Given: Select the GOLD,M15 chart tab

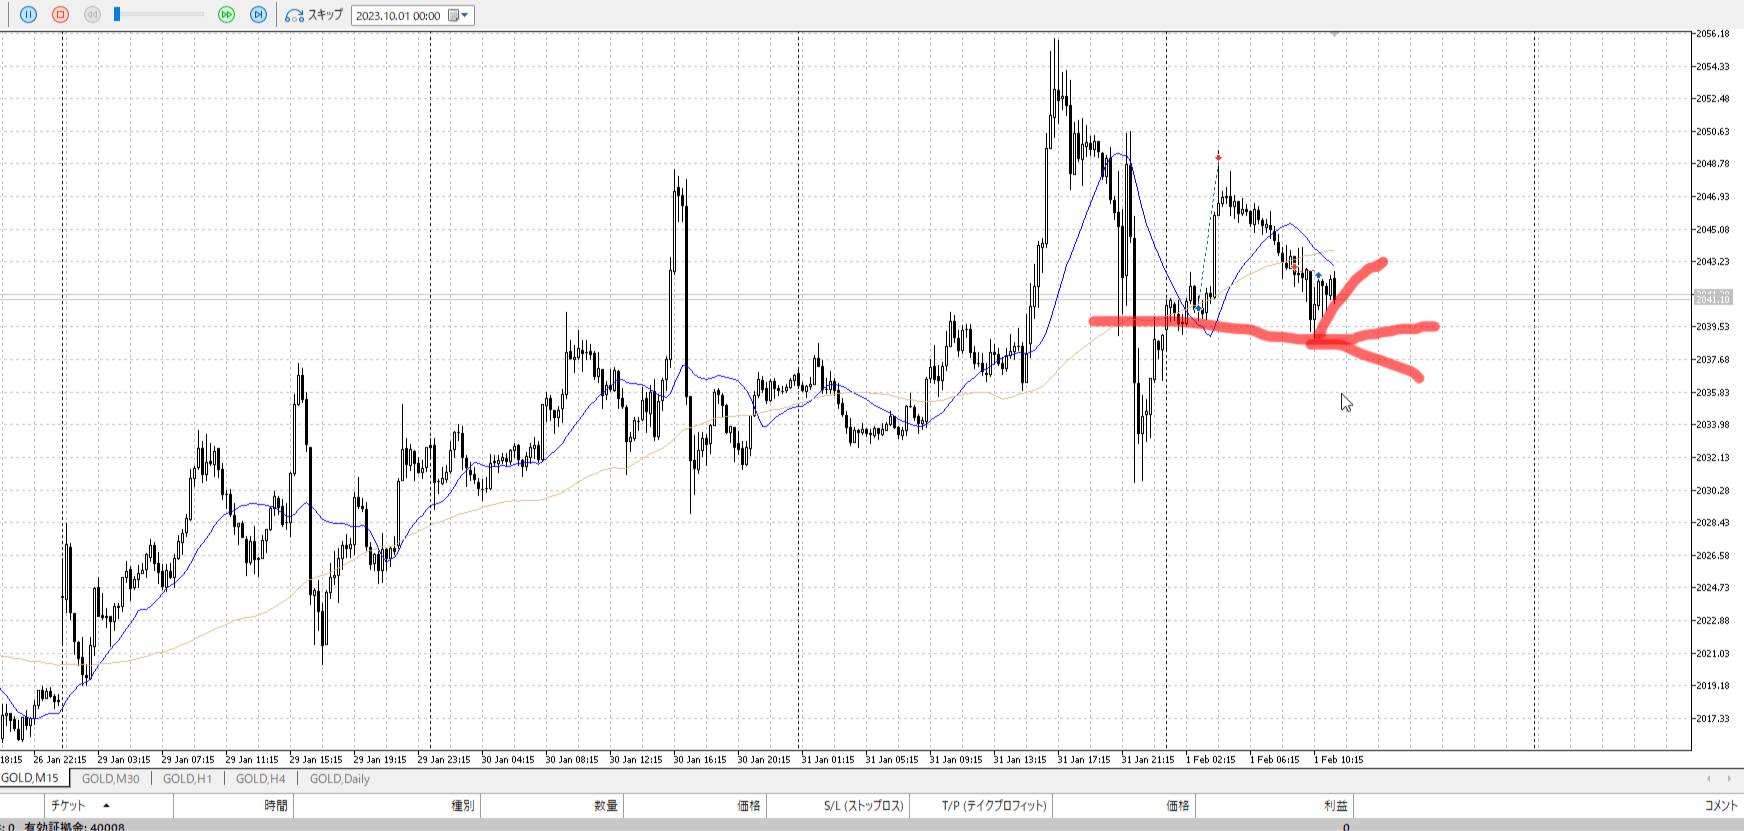Looking at the screenshot, I should 30,778.
